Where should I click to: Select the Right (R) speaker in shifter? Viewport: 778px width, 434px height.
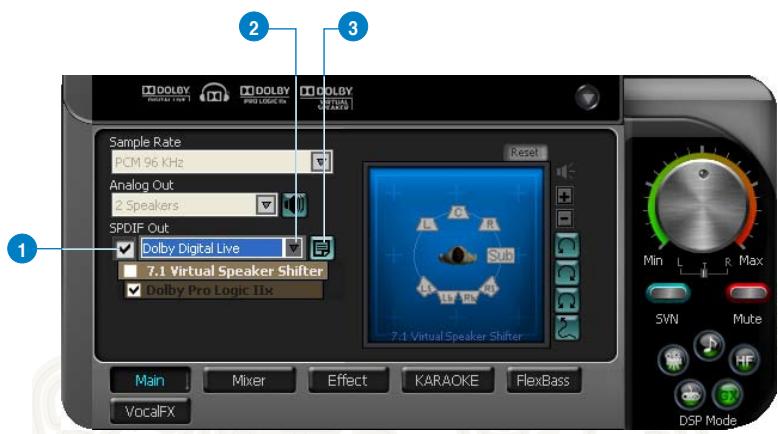(489, 224)
